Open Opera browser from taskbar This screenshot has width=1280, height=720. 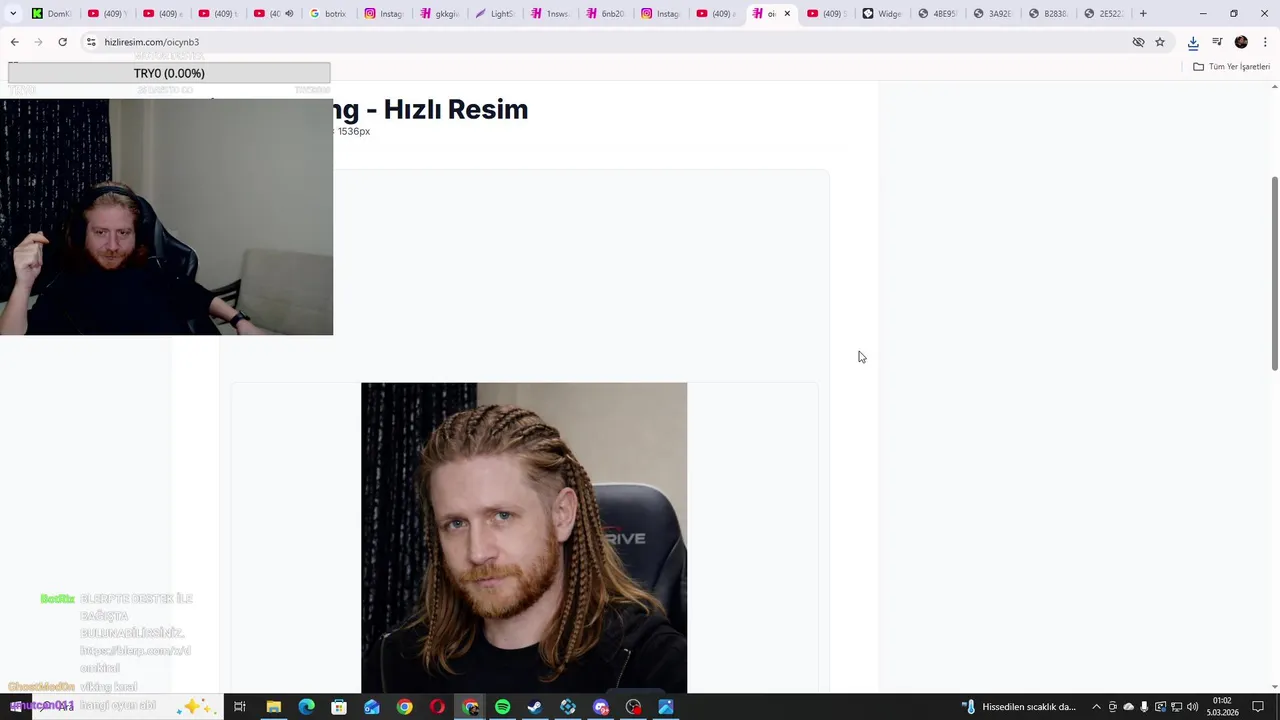click(x=437, y=707)
